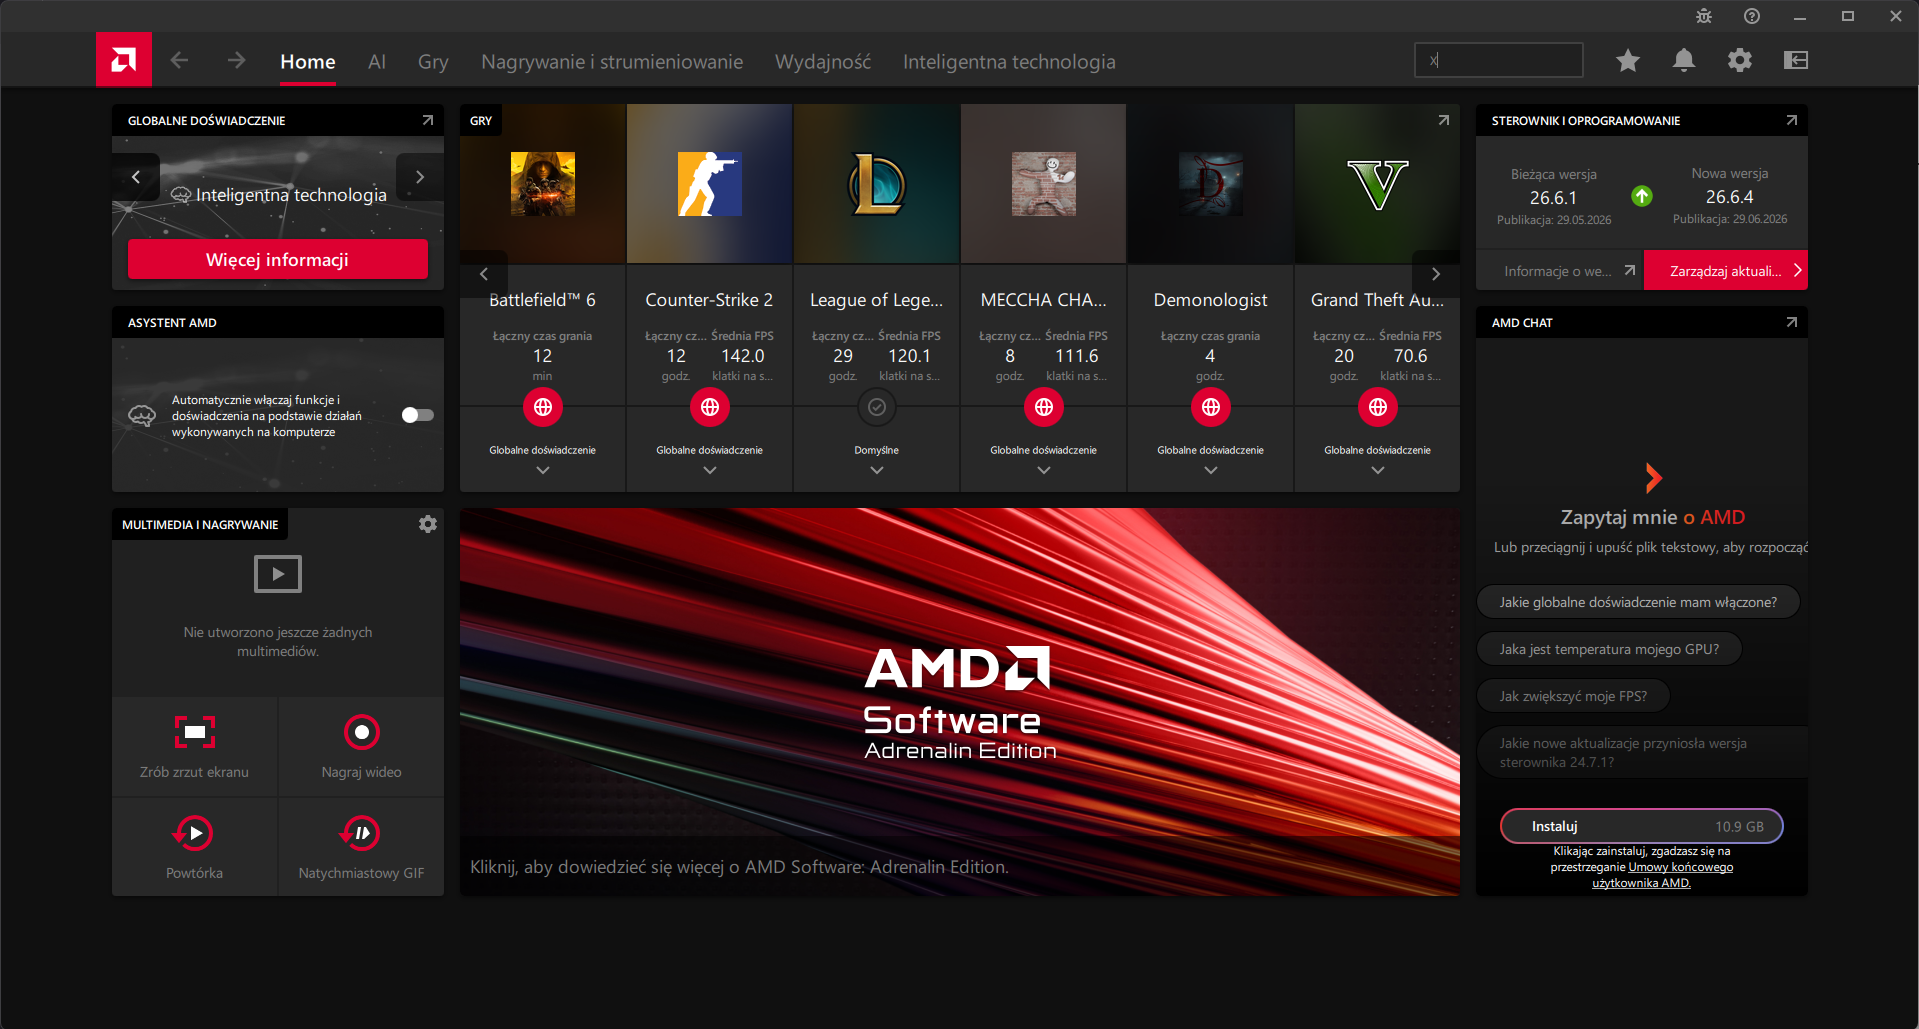Open the Wydajność tab

tap(823, 61)
